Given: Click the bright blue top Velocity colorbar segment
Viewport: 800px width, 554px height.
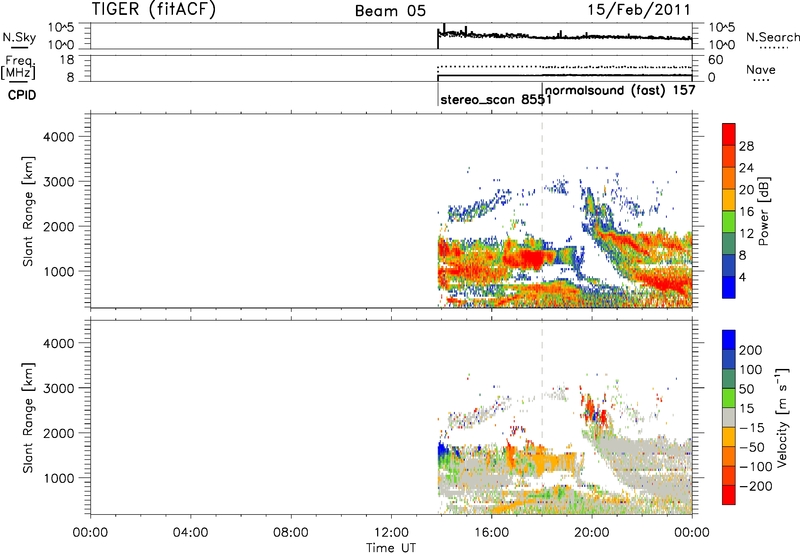Looking at the screenshot, I should pyautogui.click(x=729, y=340).
